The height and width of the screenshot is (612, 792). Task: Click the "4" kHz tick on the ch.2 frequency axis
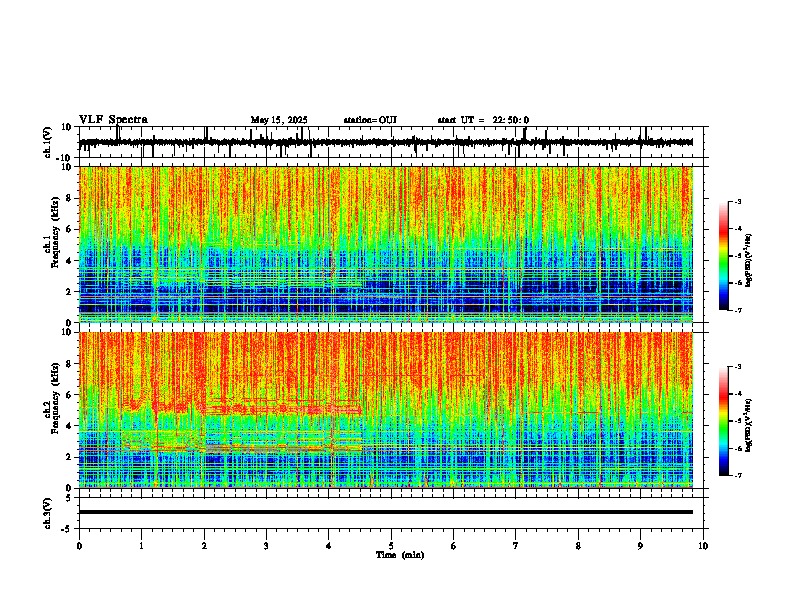pyautogui.click(x=69, y=426)
